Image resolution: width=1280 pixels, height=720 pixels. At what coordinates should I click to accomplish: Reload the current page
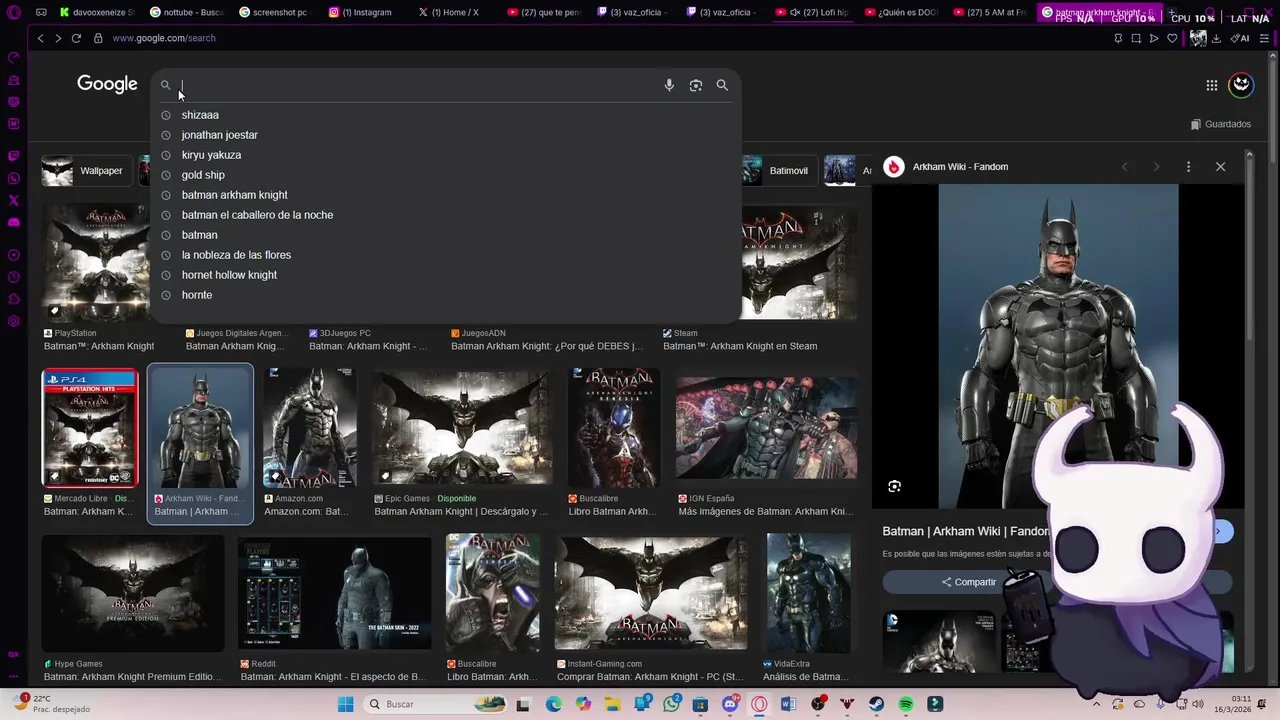click(x=76, y=38)
